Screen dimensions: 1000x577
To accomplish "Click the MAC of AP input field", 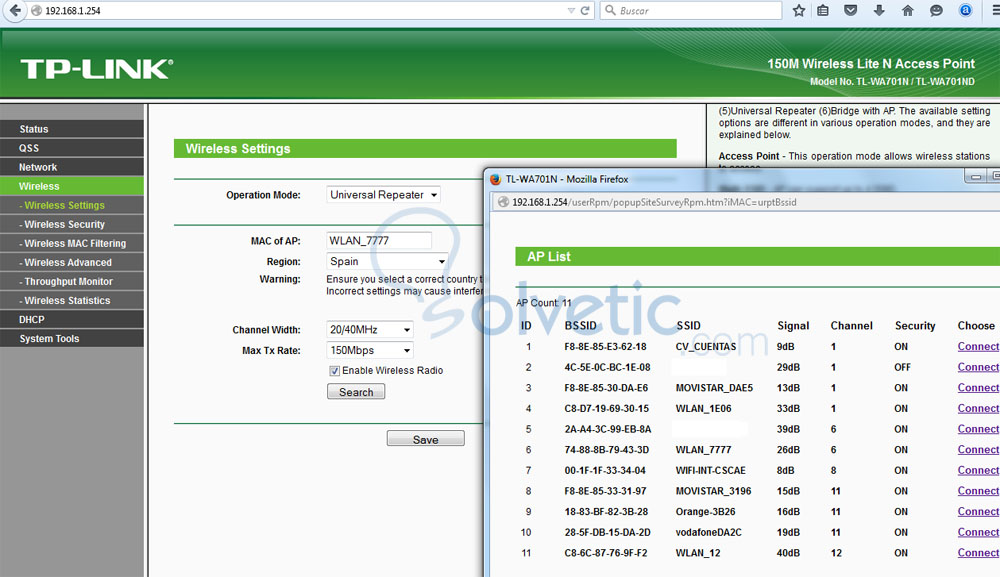I will (x=379, y=240).
